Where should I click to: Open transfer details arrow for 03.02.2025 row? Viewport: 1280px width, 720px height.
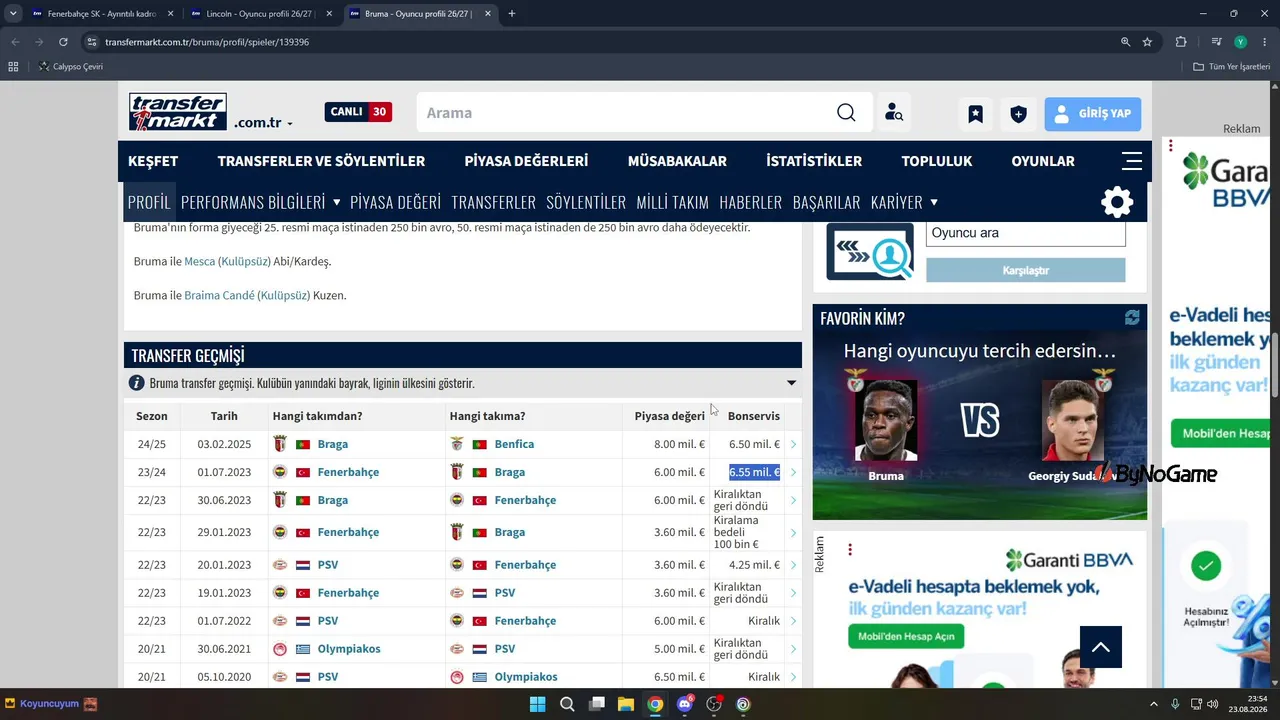pos(793,444)
